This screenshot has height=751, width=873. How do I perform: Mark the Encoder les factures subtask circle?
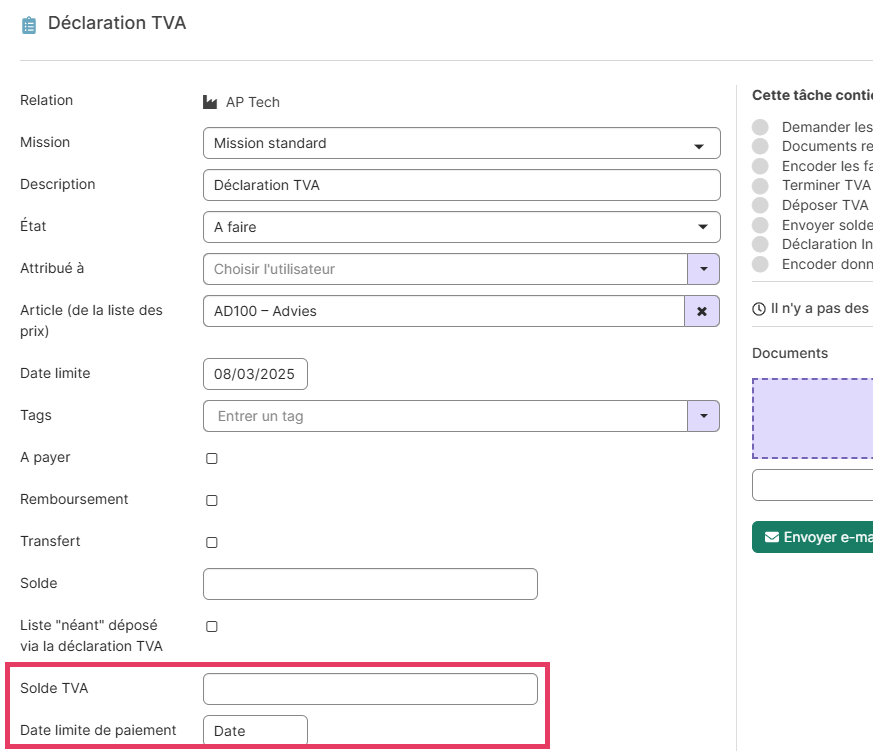(761, 166)
